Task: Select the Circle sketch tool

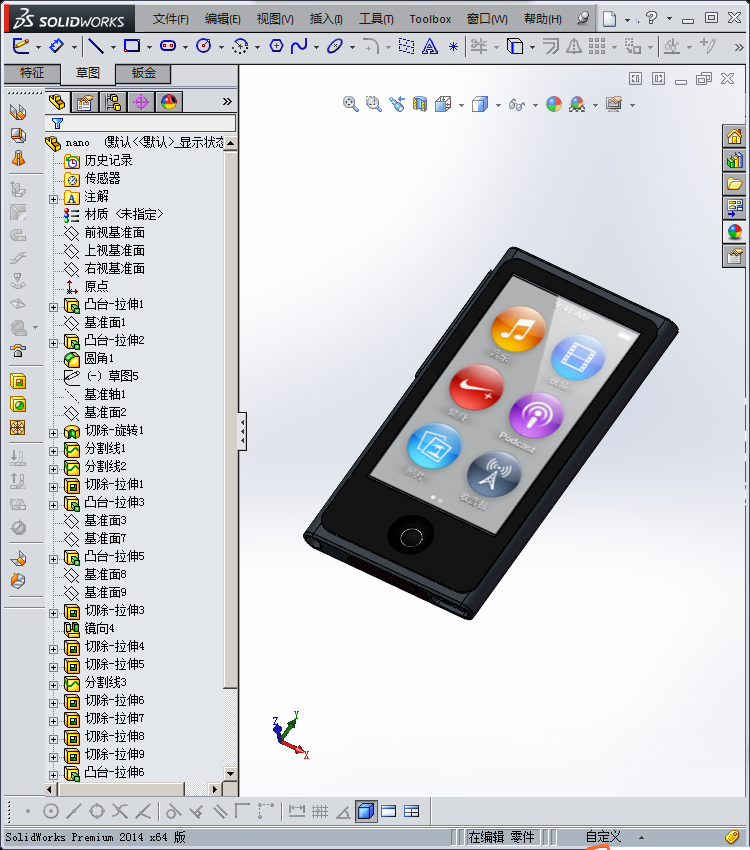Action: coord(204,46)
